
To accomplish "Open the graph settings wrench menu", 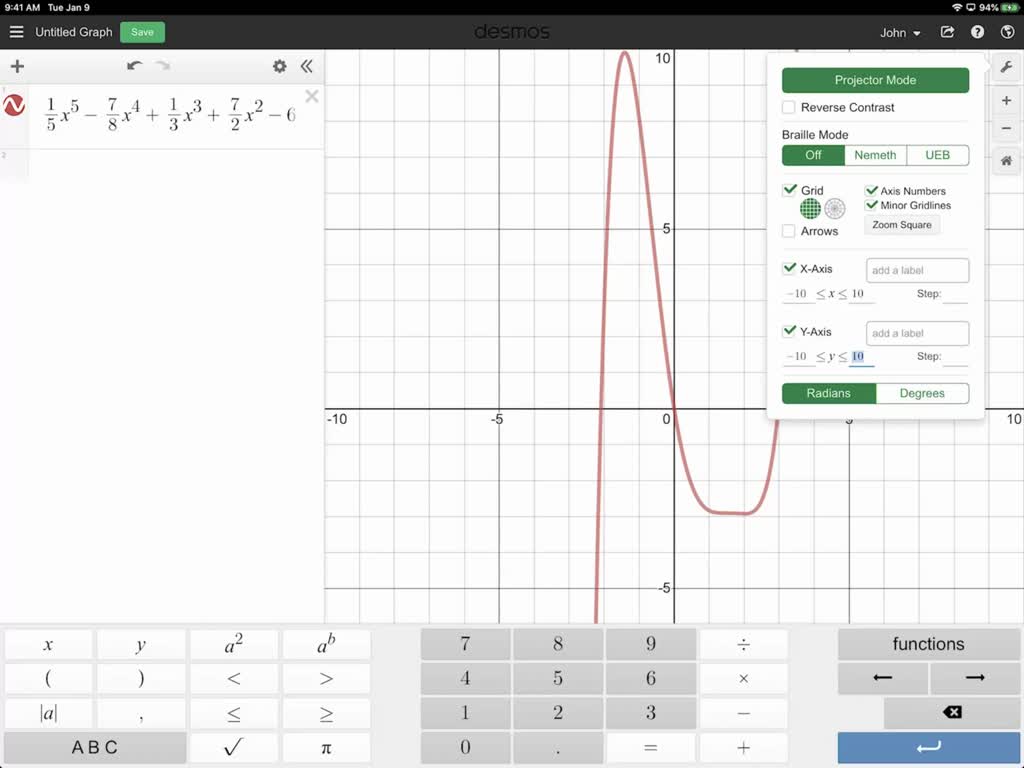I will pyautogui.click(x=1006, y=66).
